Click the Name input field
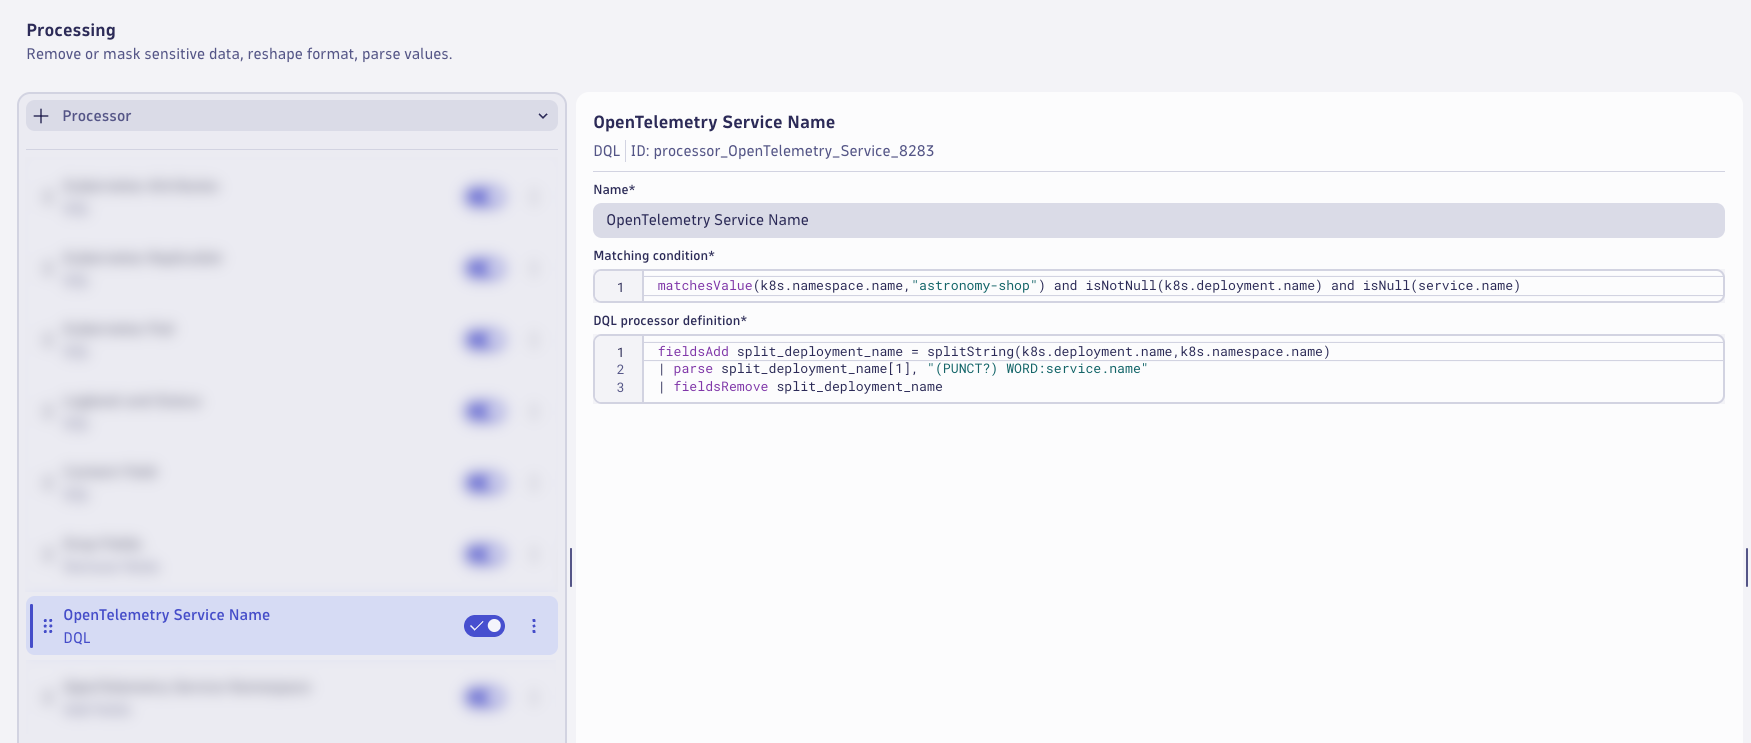This screenshot has width=1751, height=743. [1158, 220]
